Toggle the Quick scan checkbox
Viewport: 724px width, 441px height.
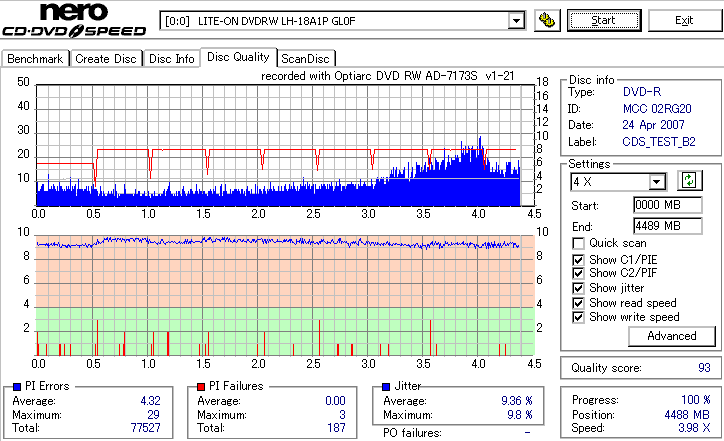[x=578, y=243]
